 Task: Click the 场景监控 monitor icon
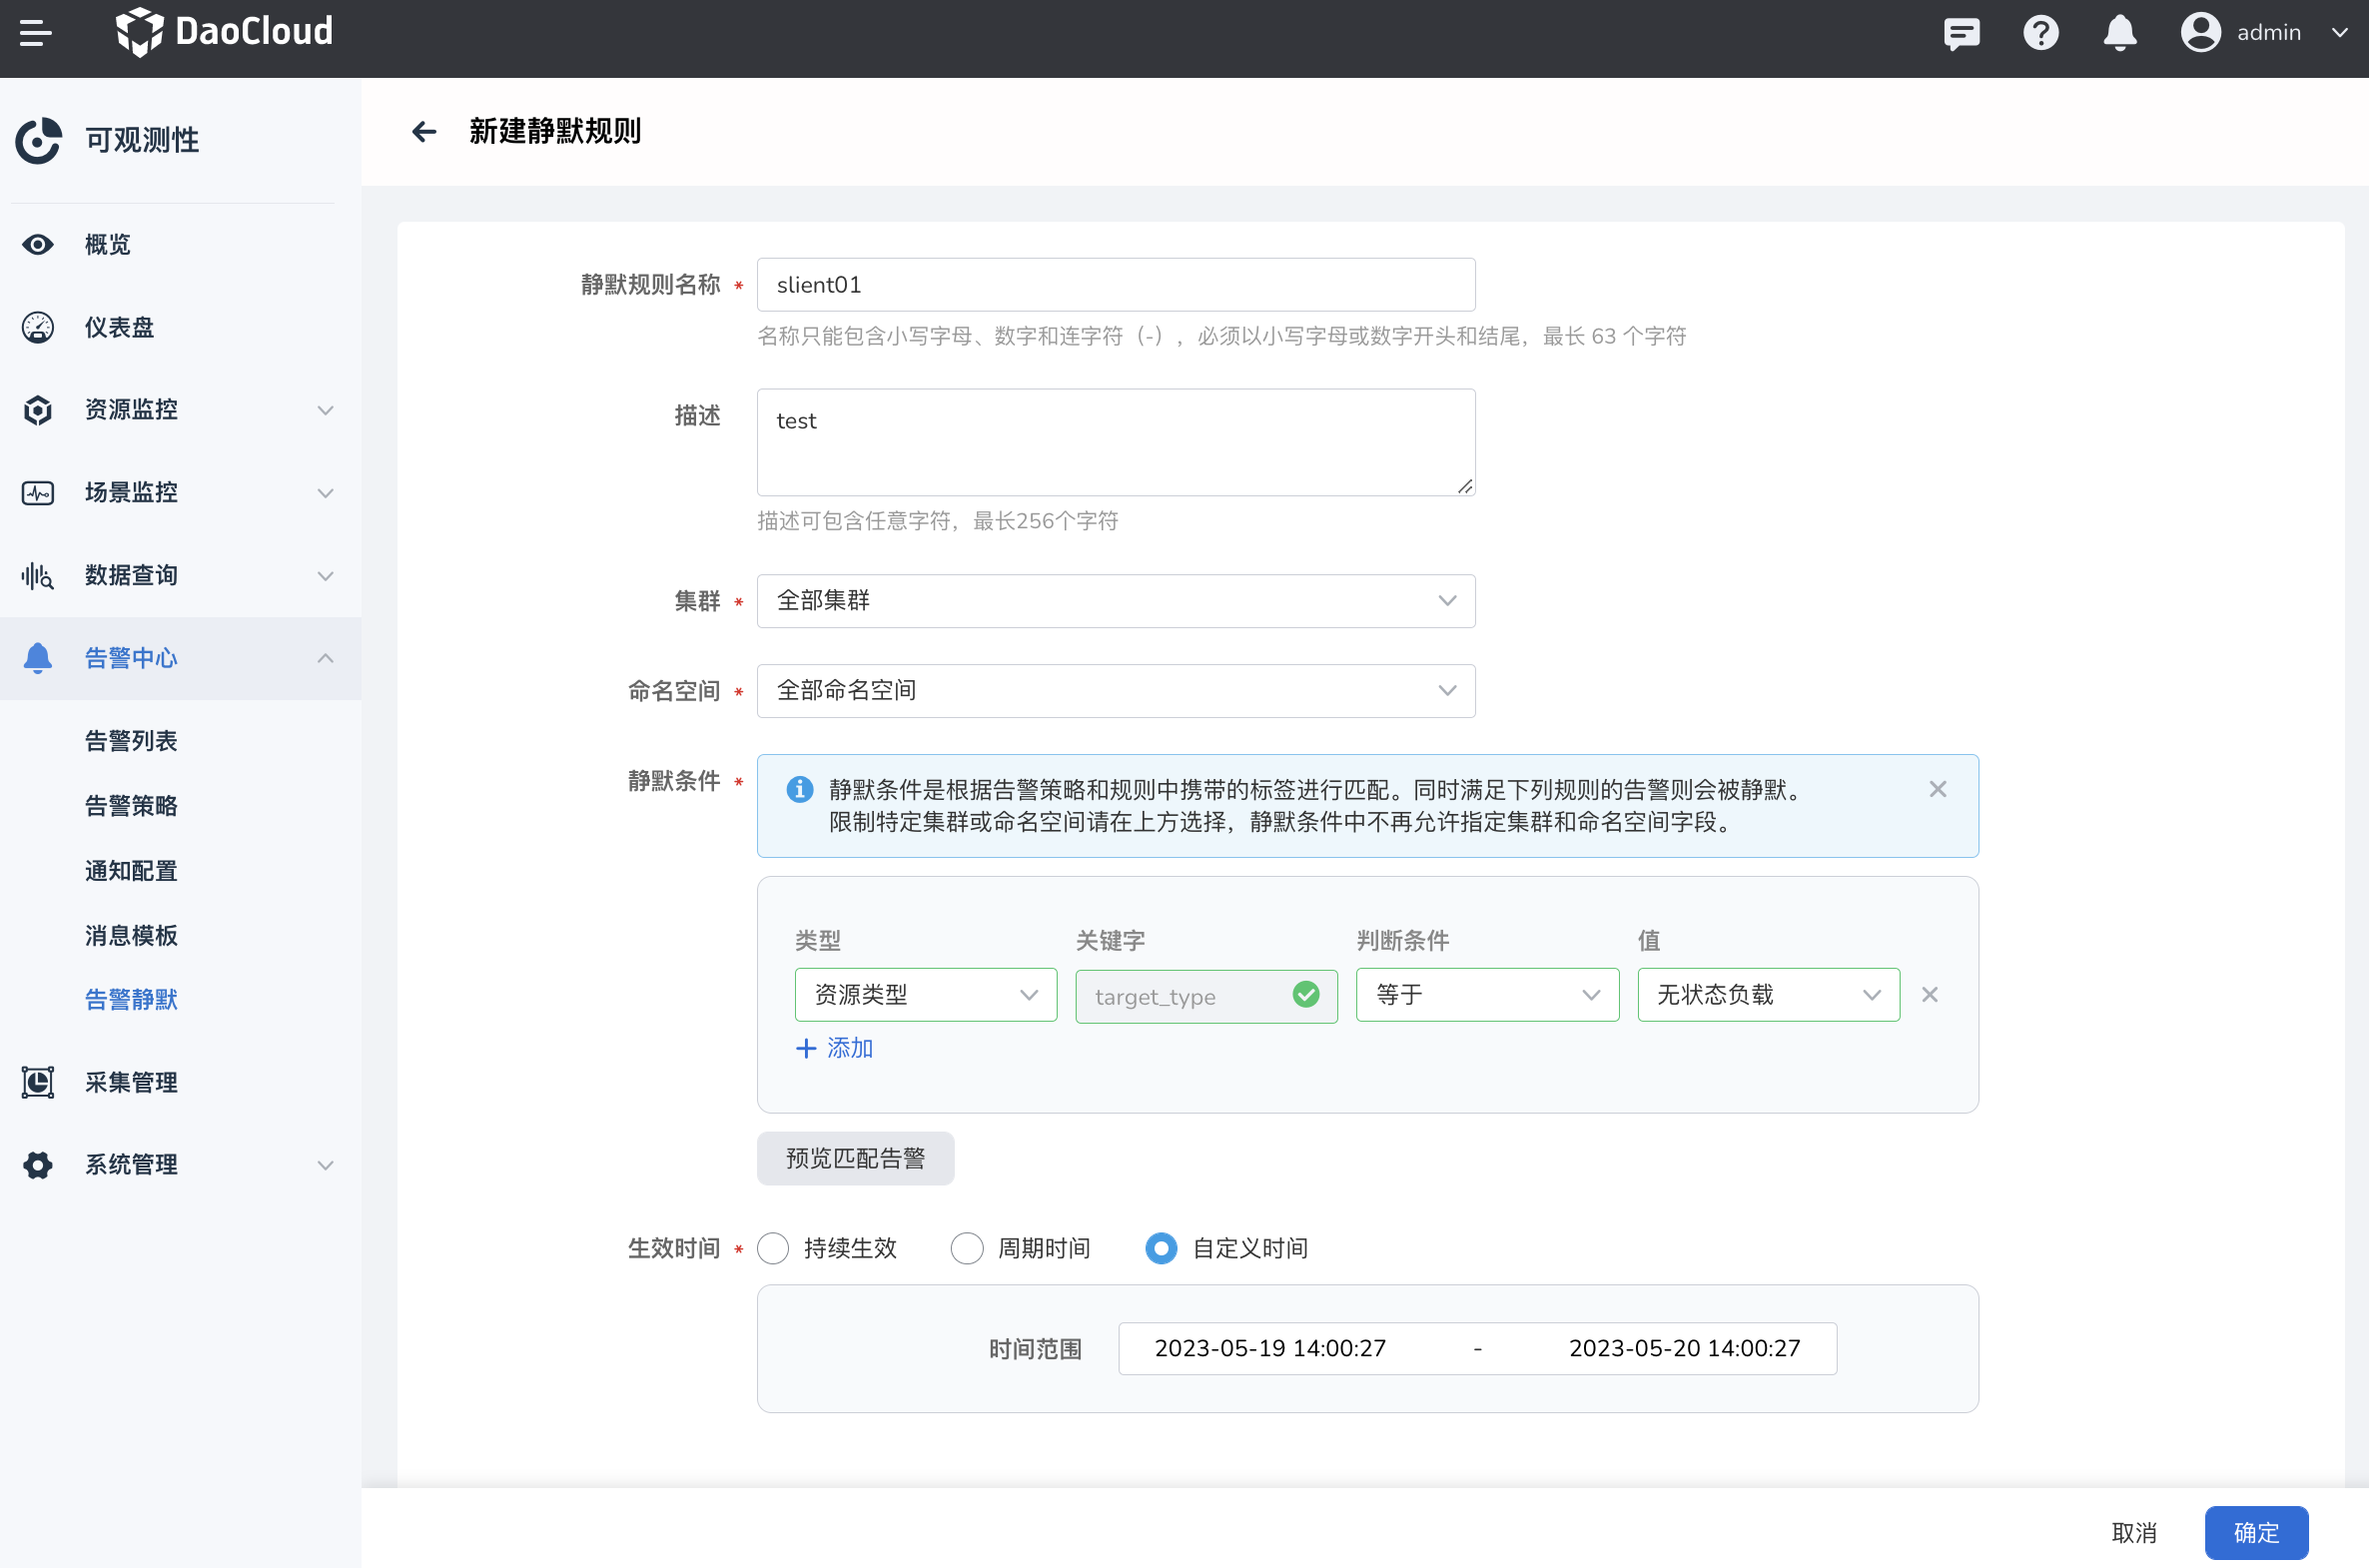[x=38, y=493]
